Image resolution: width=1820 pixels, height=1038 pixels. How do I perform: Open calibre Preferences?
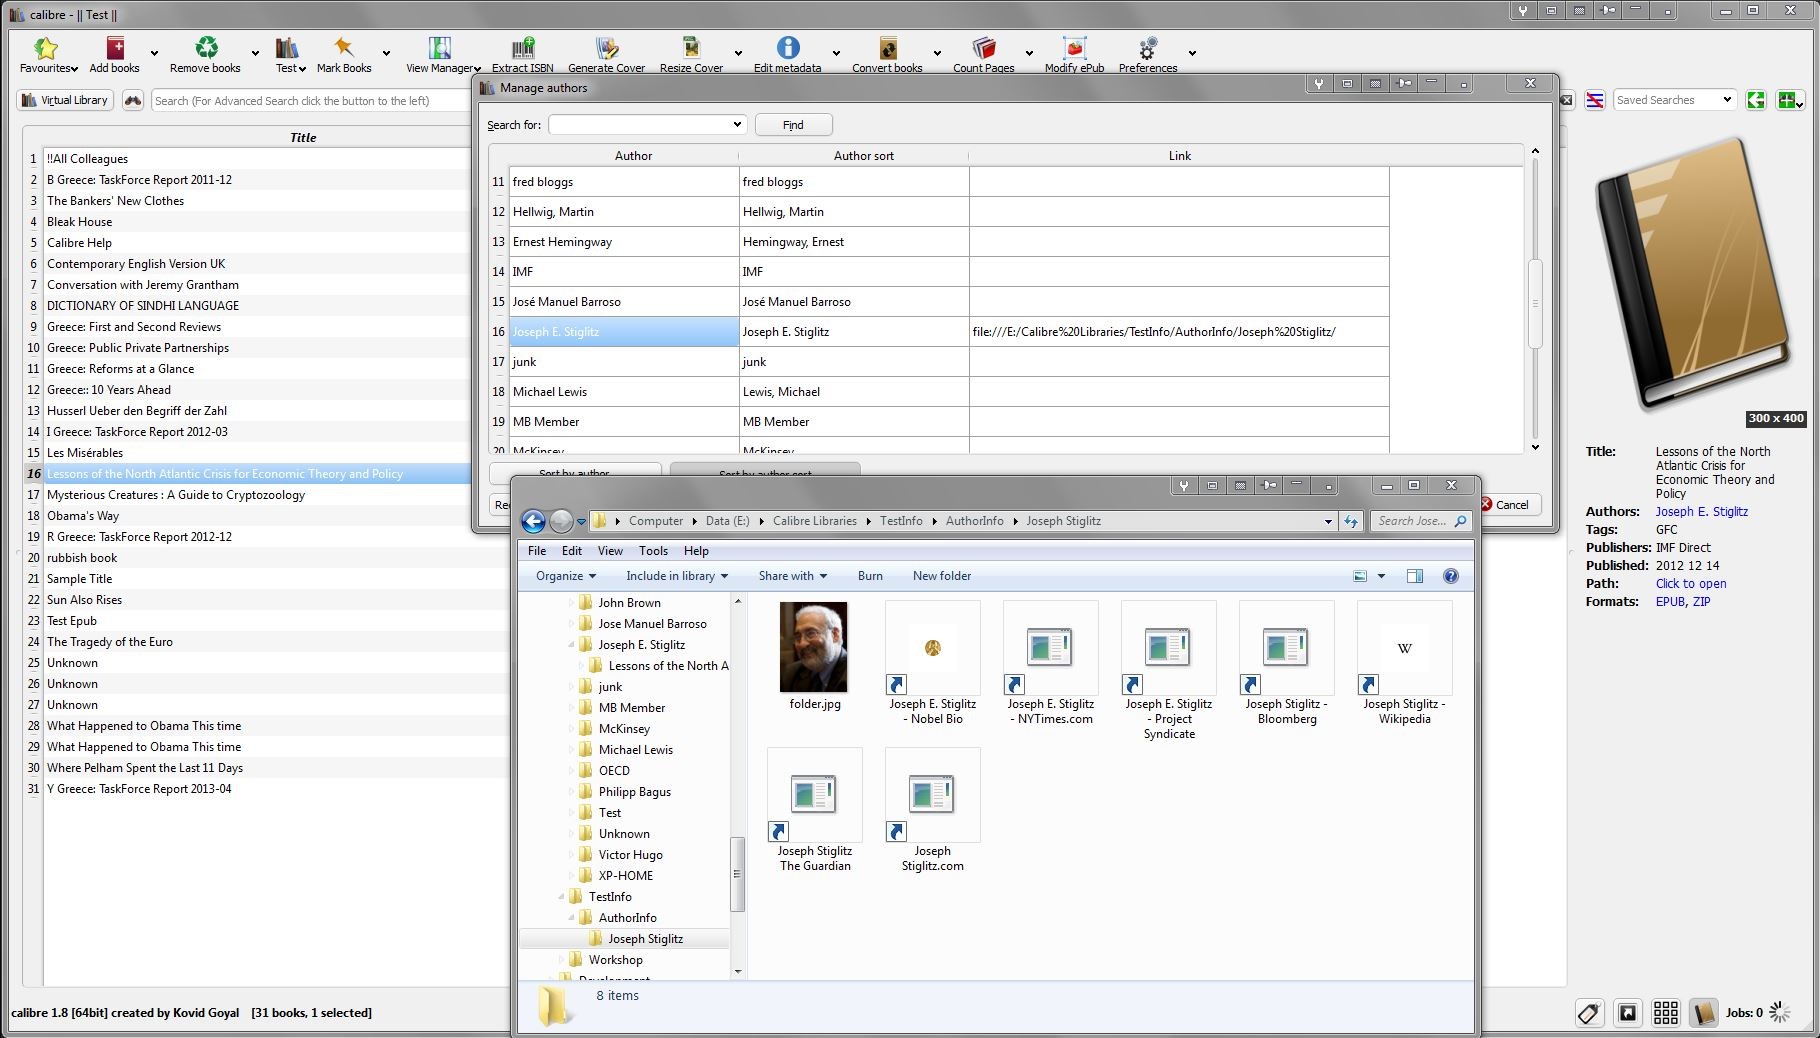click(1148, 49)
